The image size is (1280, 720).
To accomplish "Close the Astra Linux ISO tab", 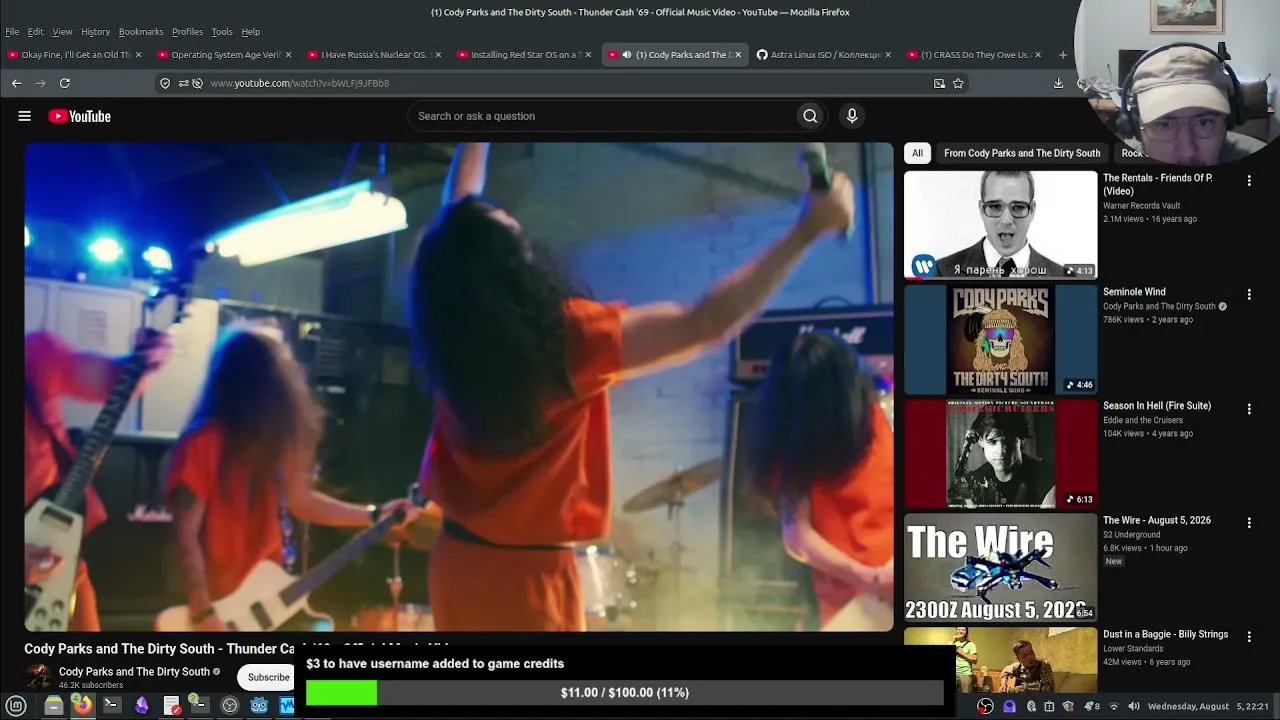I will [x=888, y=55].
